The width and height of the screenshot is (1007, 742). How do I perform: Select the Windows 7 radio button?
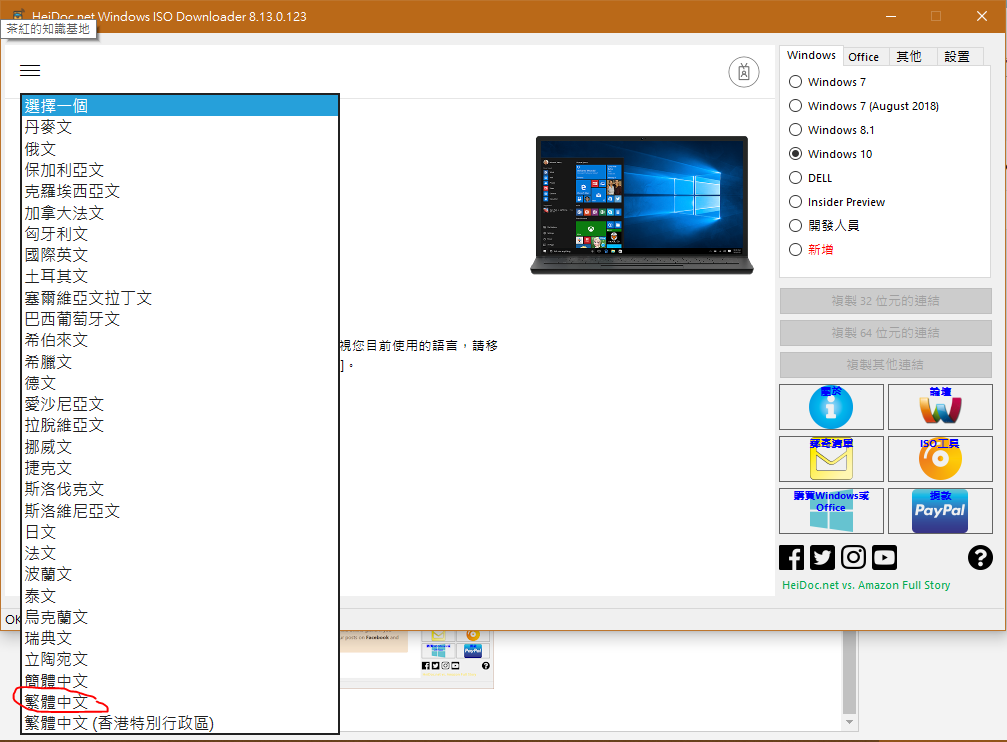795,82
